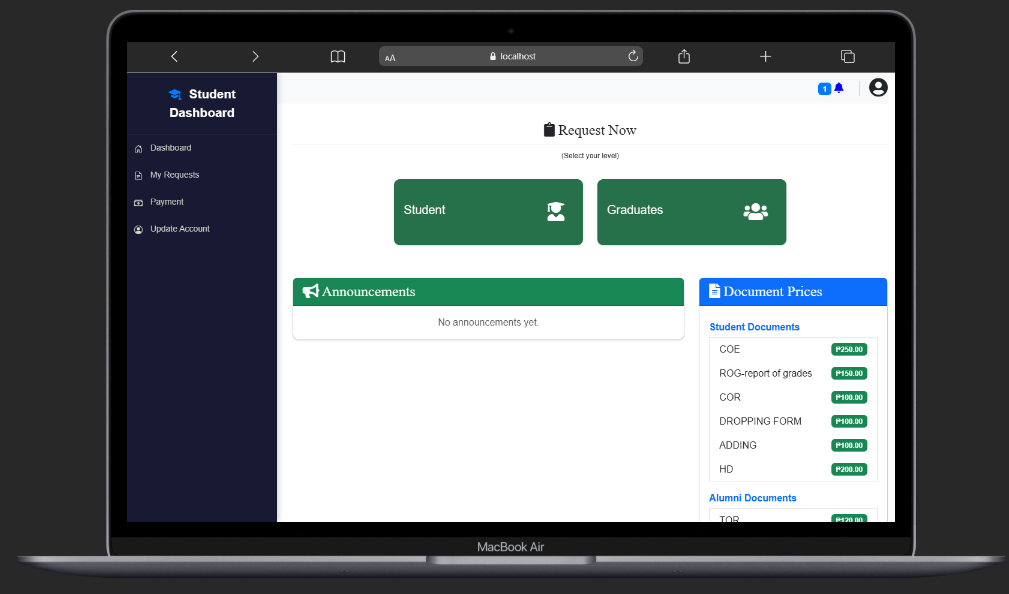This screenshot has height=594, width=1009.
Task: Click the localhost address bar
Action: pyautogui.click(x=512, y=57)
